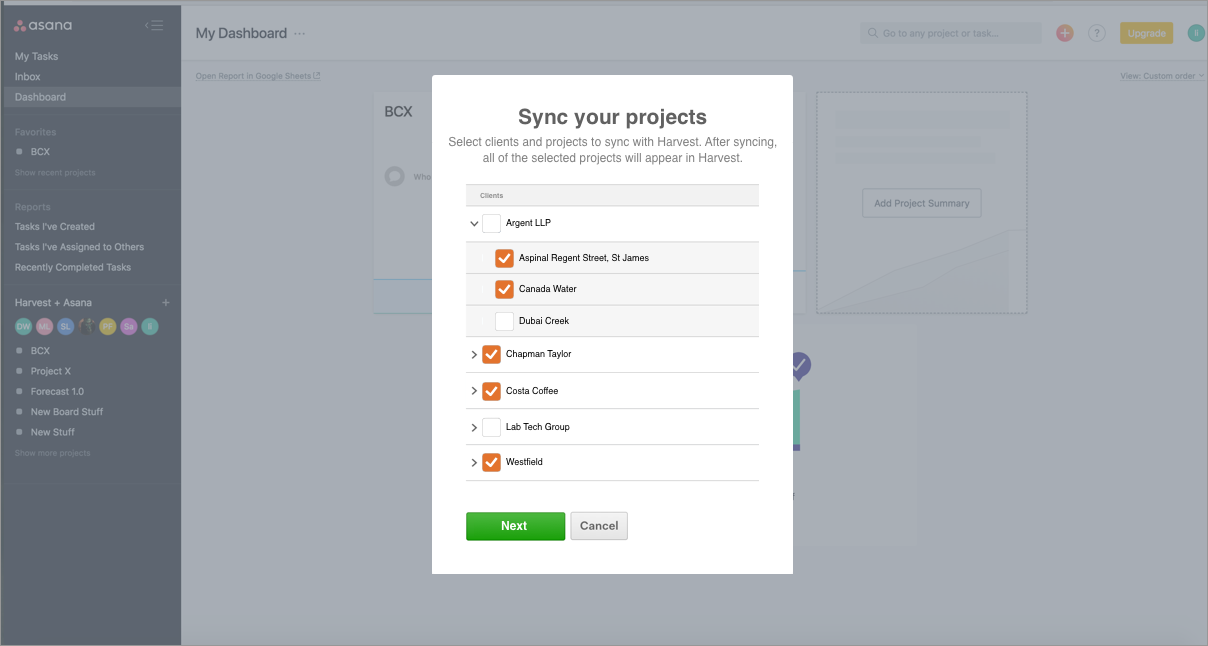Viewport: 1208px width, 646px height.
Task: Collapse the sidebar with the toggle icon
Action: 154,25
